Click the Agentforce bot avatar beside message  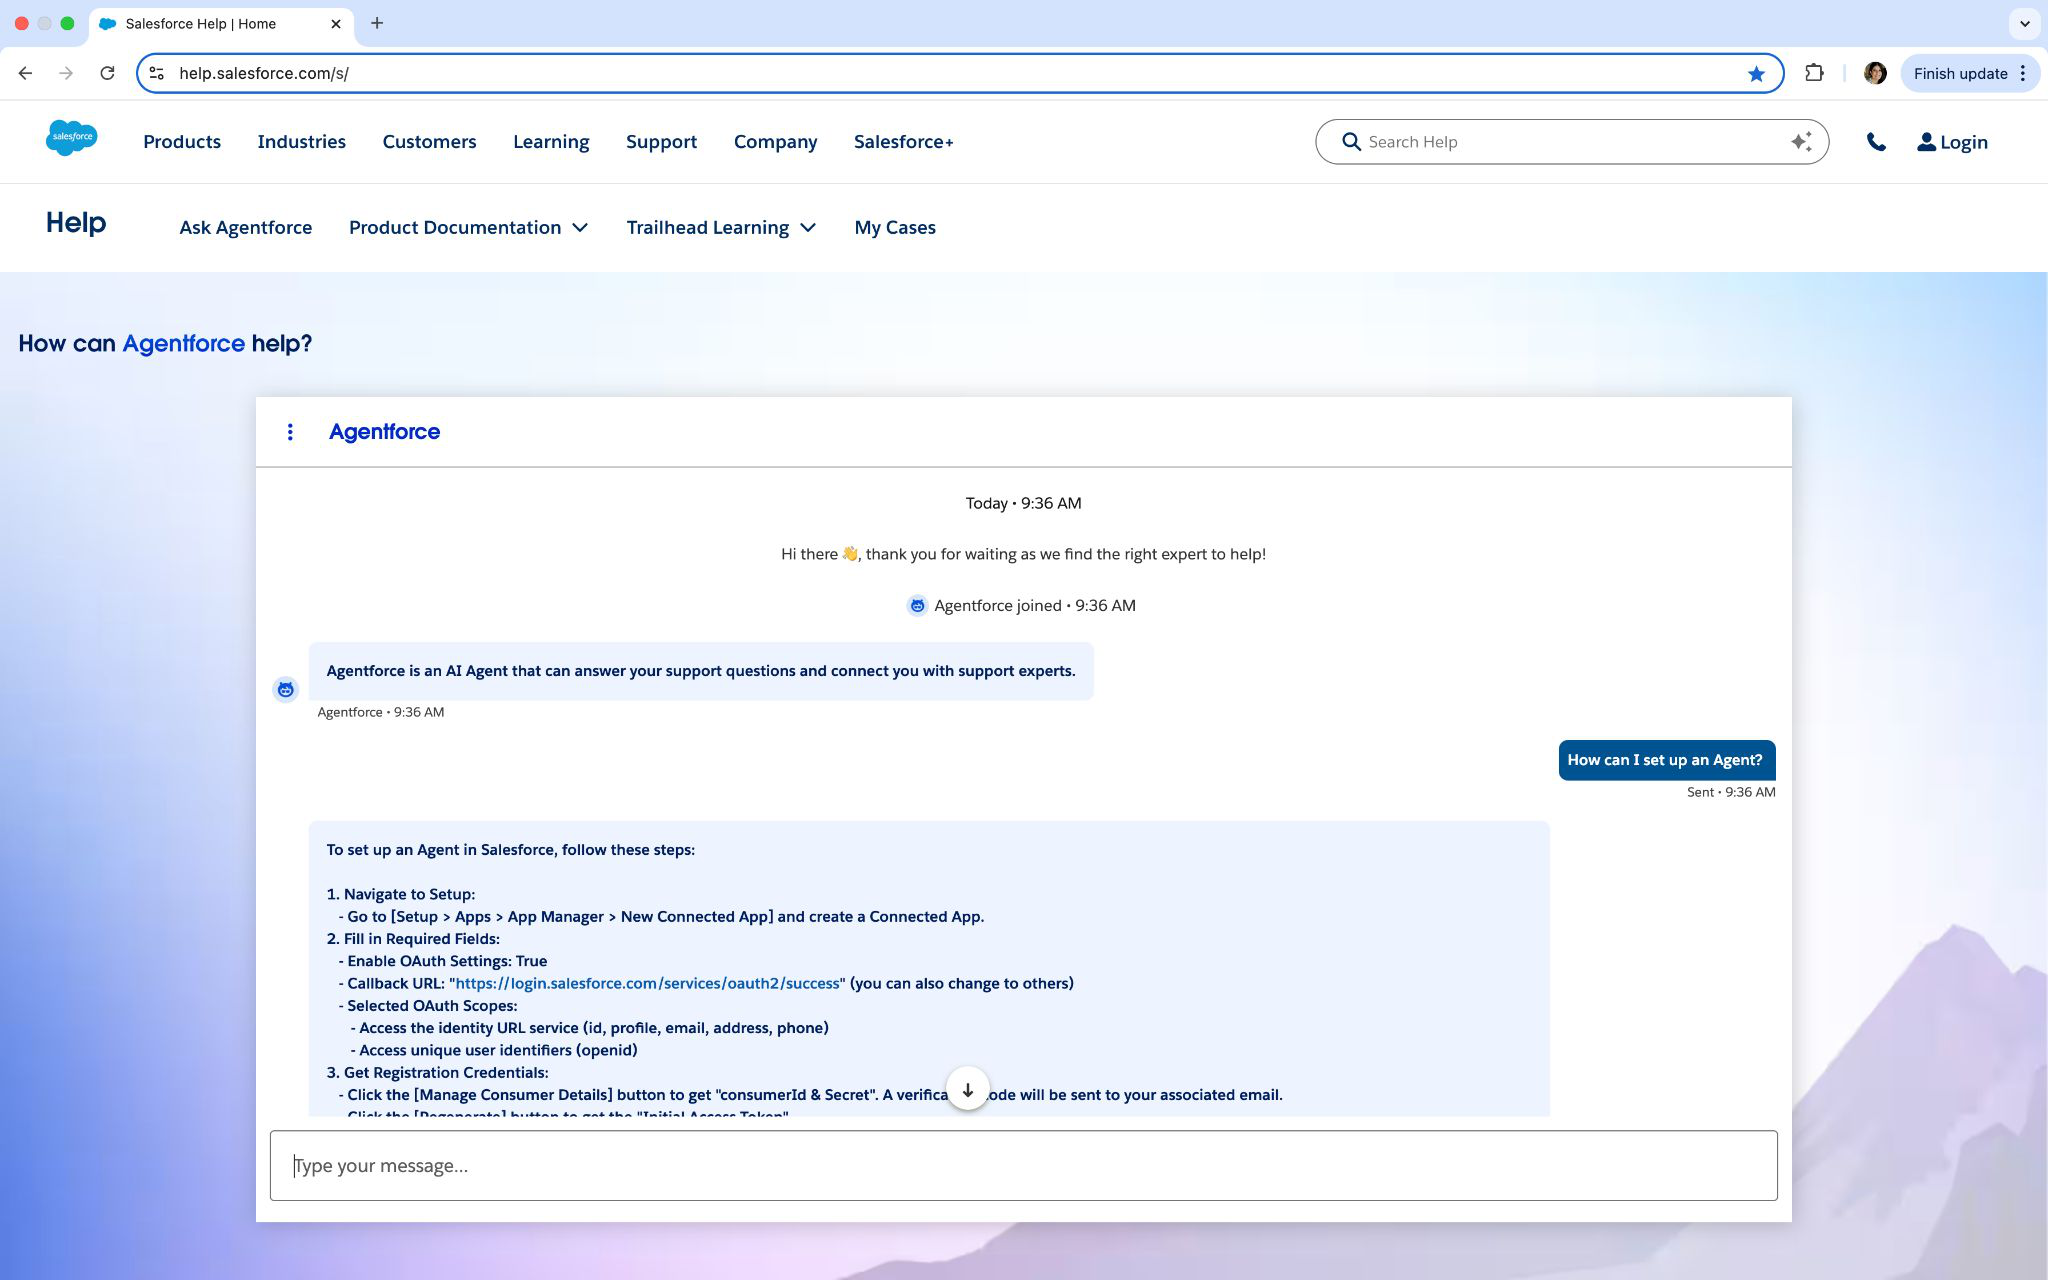pos(286,690)
